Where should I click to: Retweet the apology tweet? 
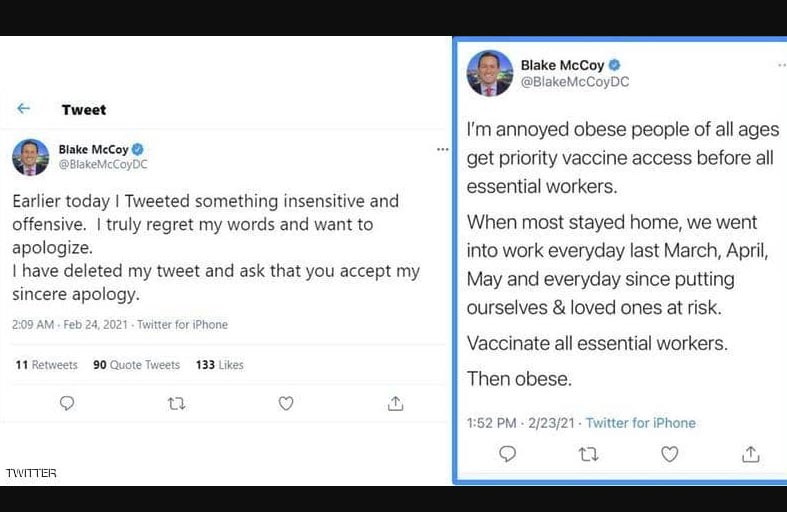(x=176, y=403)
